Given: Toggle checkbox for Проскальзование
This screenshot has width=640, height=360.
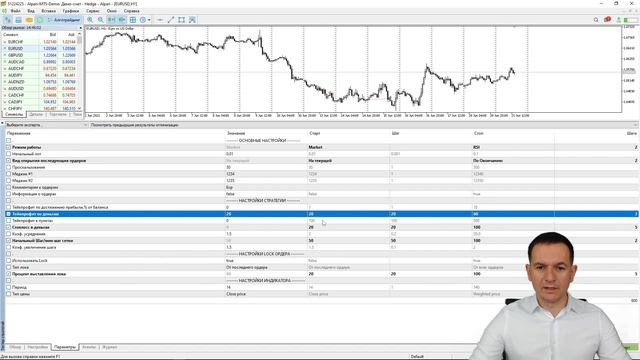Looking at the screenshot, I should coord(9,167).
